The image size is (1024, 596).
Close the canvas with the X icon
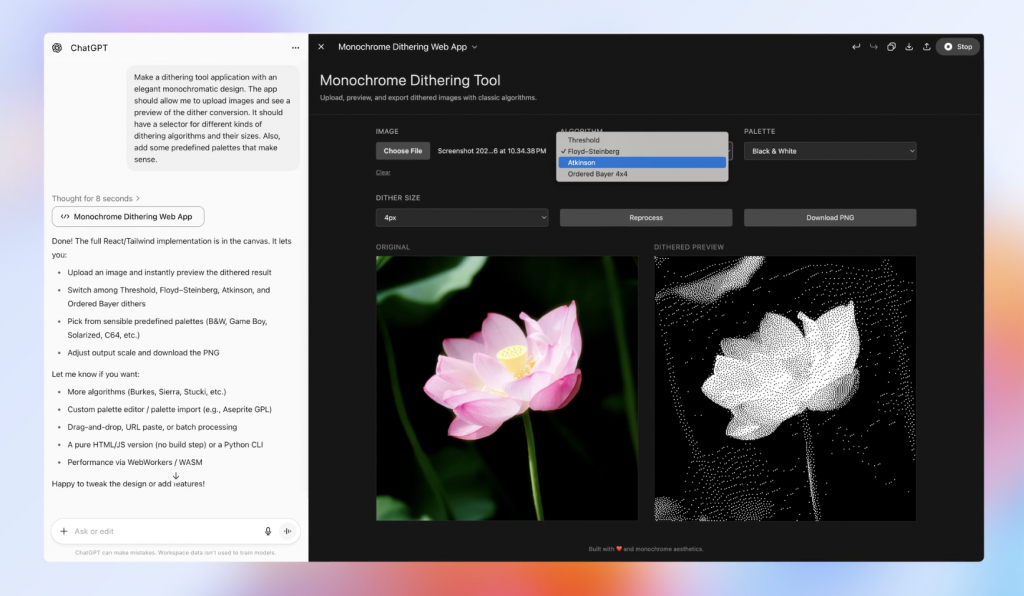(321, 47)
